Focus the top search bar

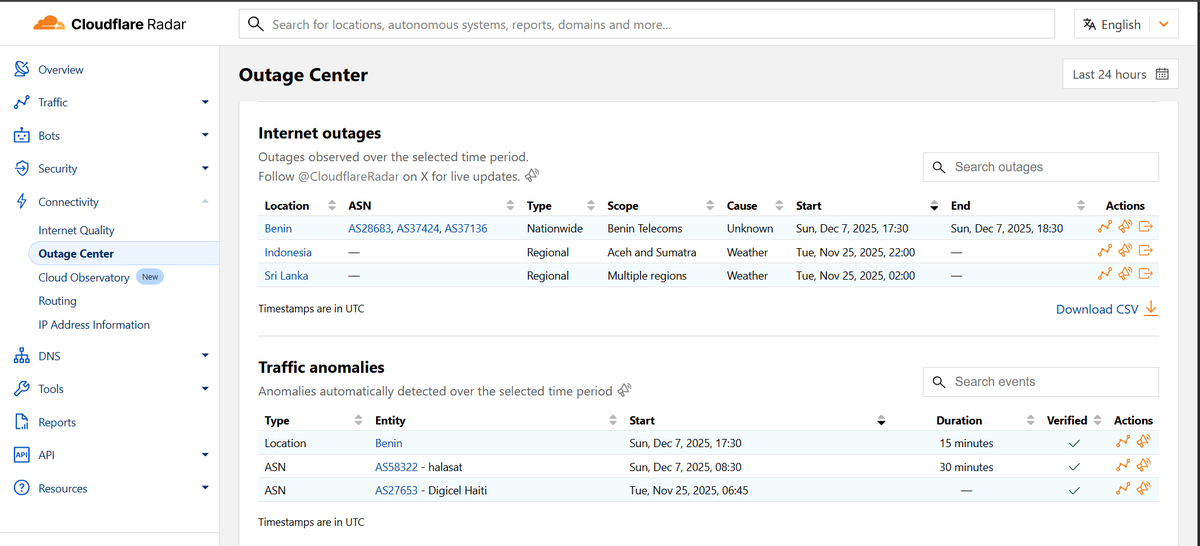(x=646, y=24)
